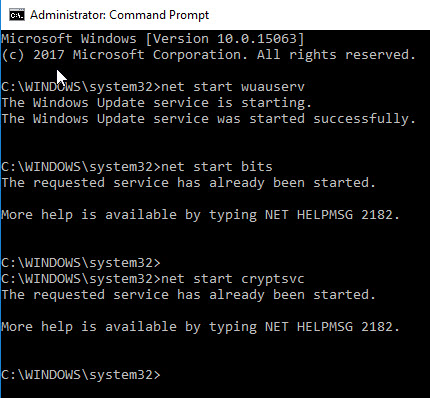Click the last NET HELPMSG 2182 line
The width and height of the screenshot is (430, 398).
pos(201,327)
